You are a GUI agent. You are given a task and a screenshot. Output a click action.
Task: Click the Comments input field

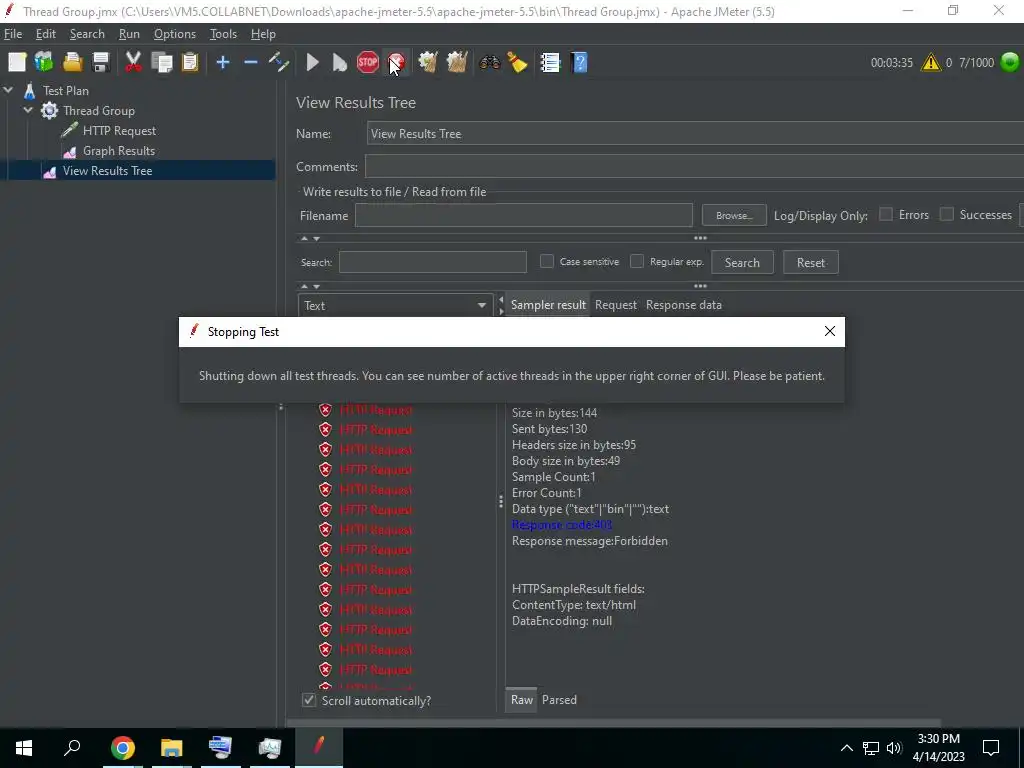(x=694, y=167)
